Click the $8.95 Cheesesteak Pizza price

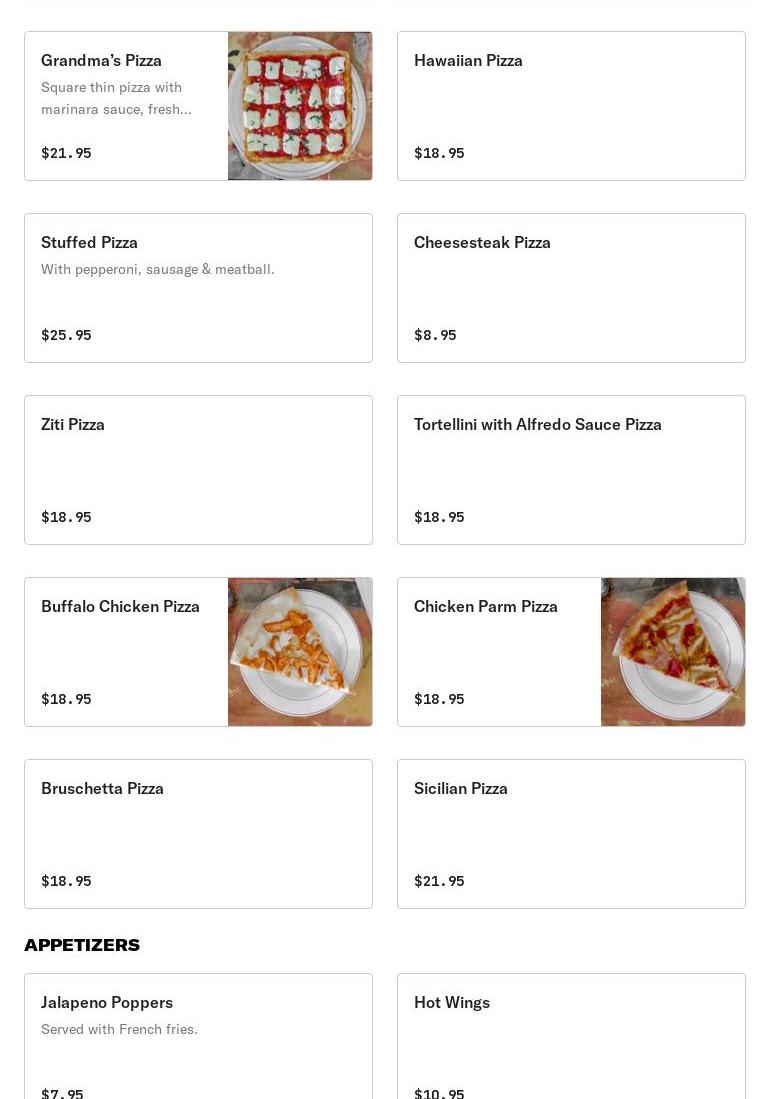pyautogui.click(x=435, y=335)
